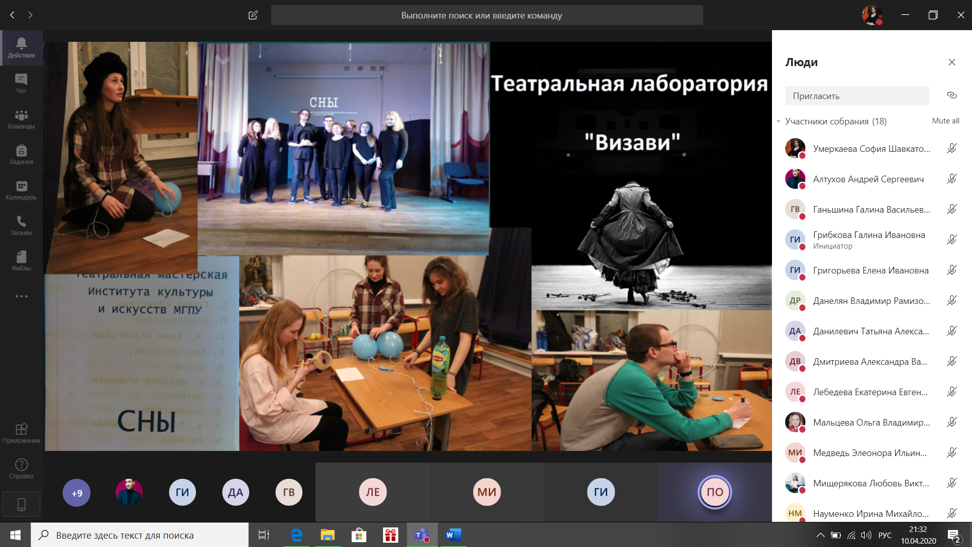Viewport: 972px width, 547px height.
Task: Select the ДА participant avatar in strip
Action: (236, 492)
